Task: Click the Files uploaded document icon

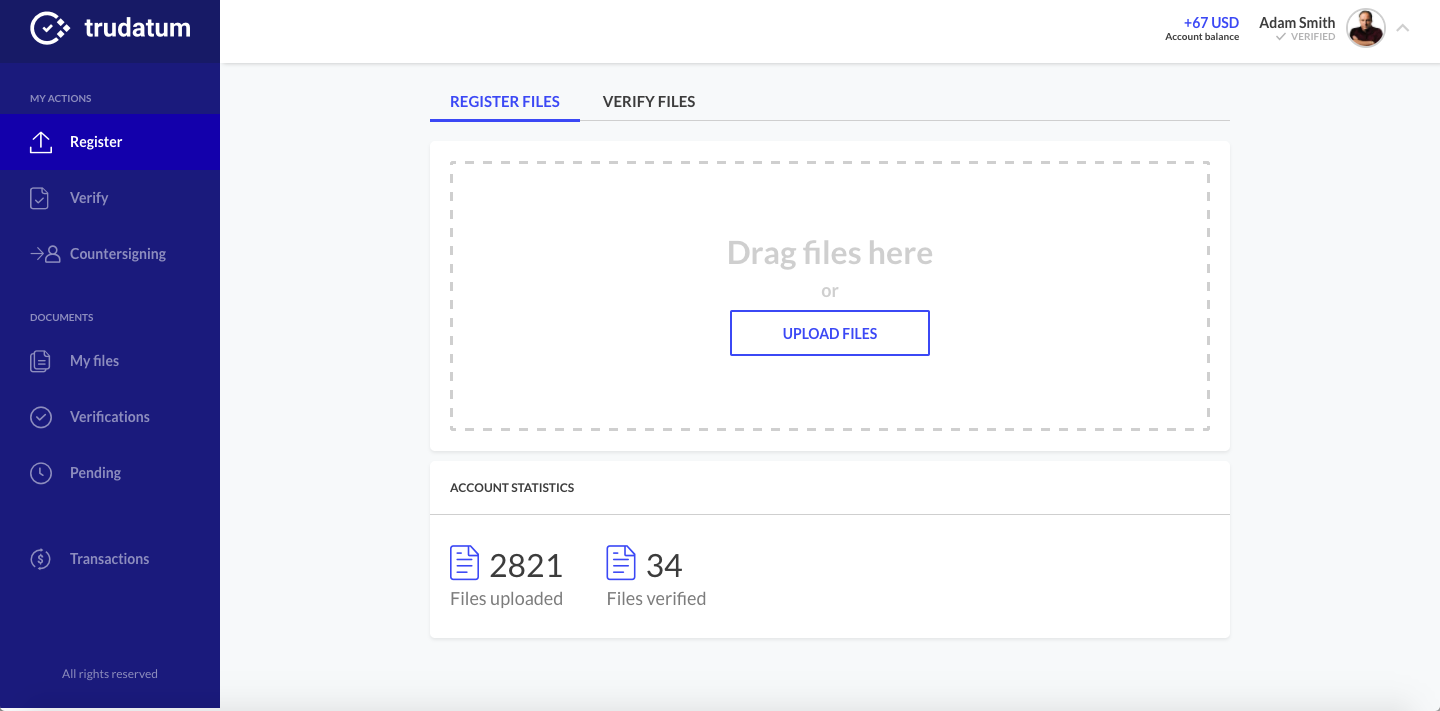Action: [464, 563]
